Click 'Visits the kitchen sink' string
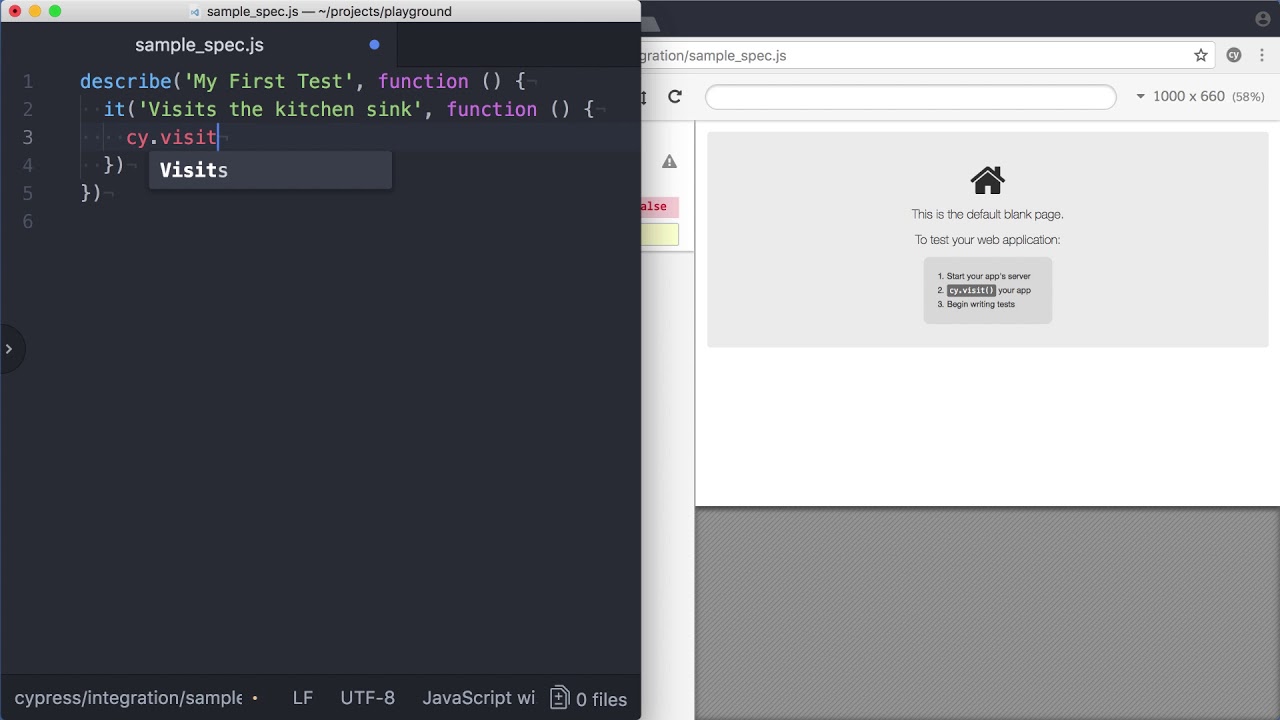 pyautogui.click(x=280, y=109)
